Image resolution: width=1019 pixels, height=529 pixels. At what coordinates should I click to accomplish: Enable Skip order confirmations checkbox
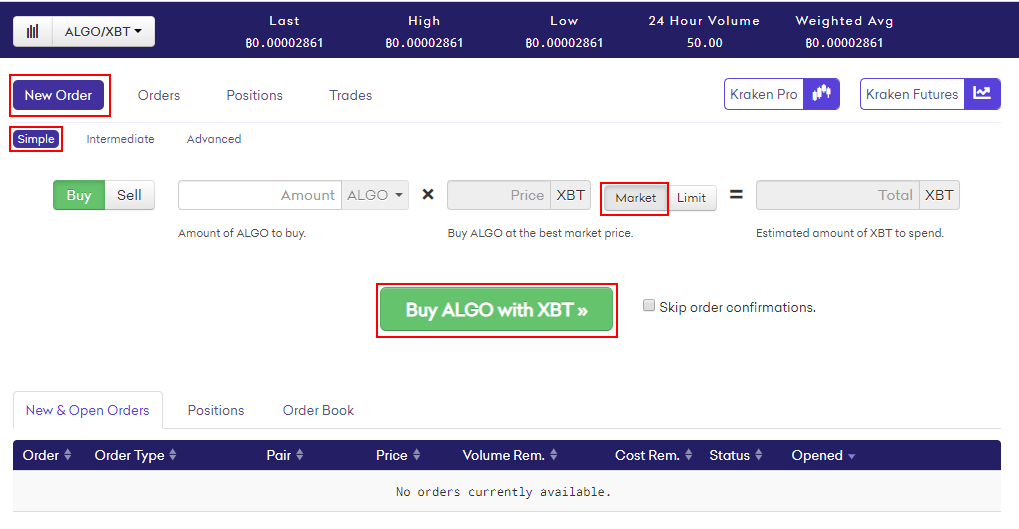(x=649, y=306)
